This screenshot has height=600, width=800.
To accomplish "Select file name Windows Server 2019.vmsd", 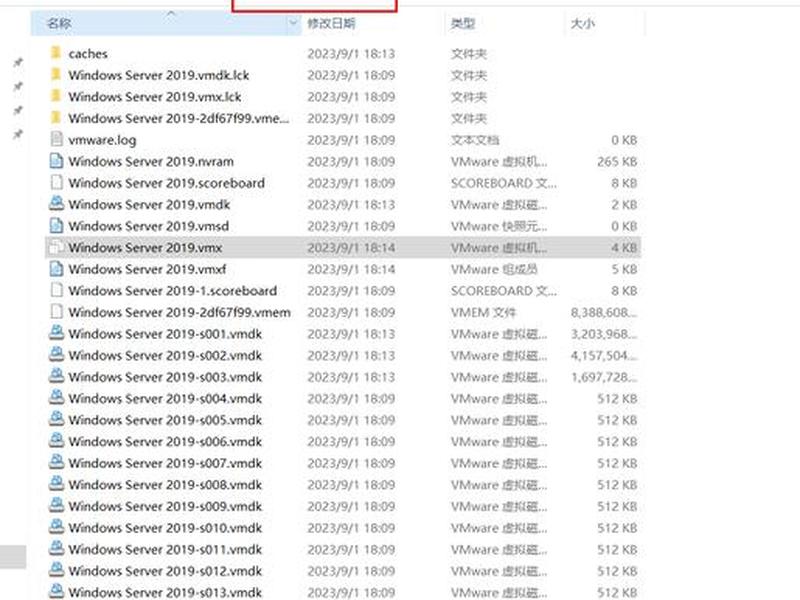I will 148,226.
